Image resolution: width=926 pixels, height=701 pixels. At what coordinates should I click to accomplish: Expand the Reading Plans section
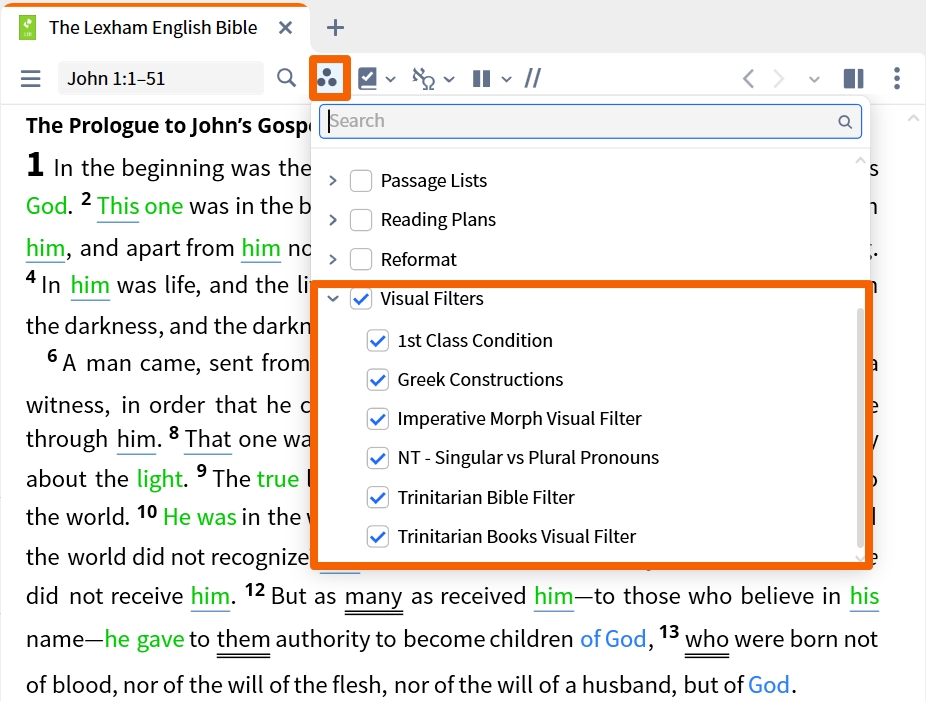pyautogui.click(x=333, y=220)
